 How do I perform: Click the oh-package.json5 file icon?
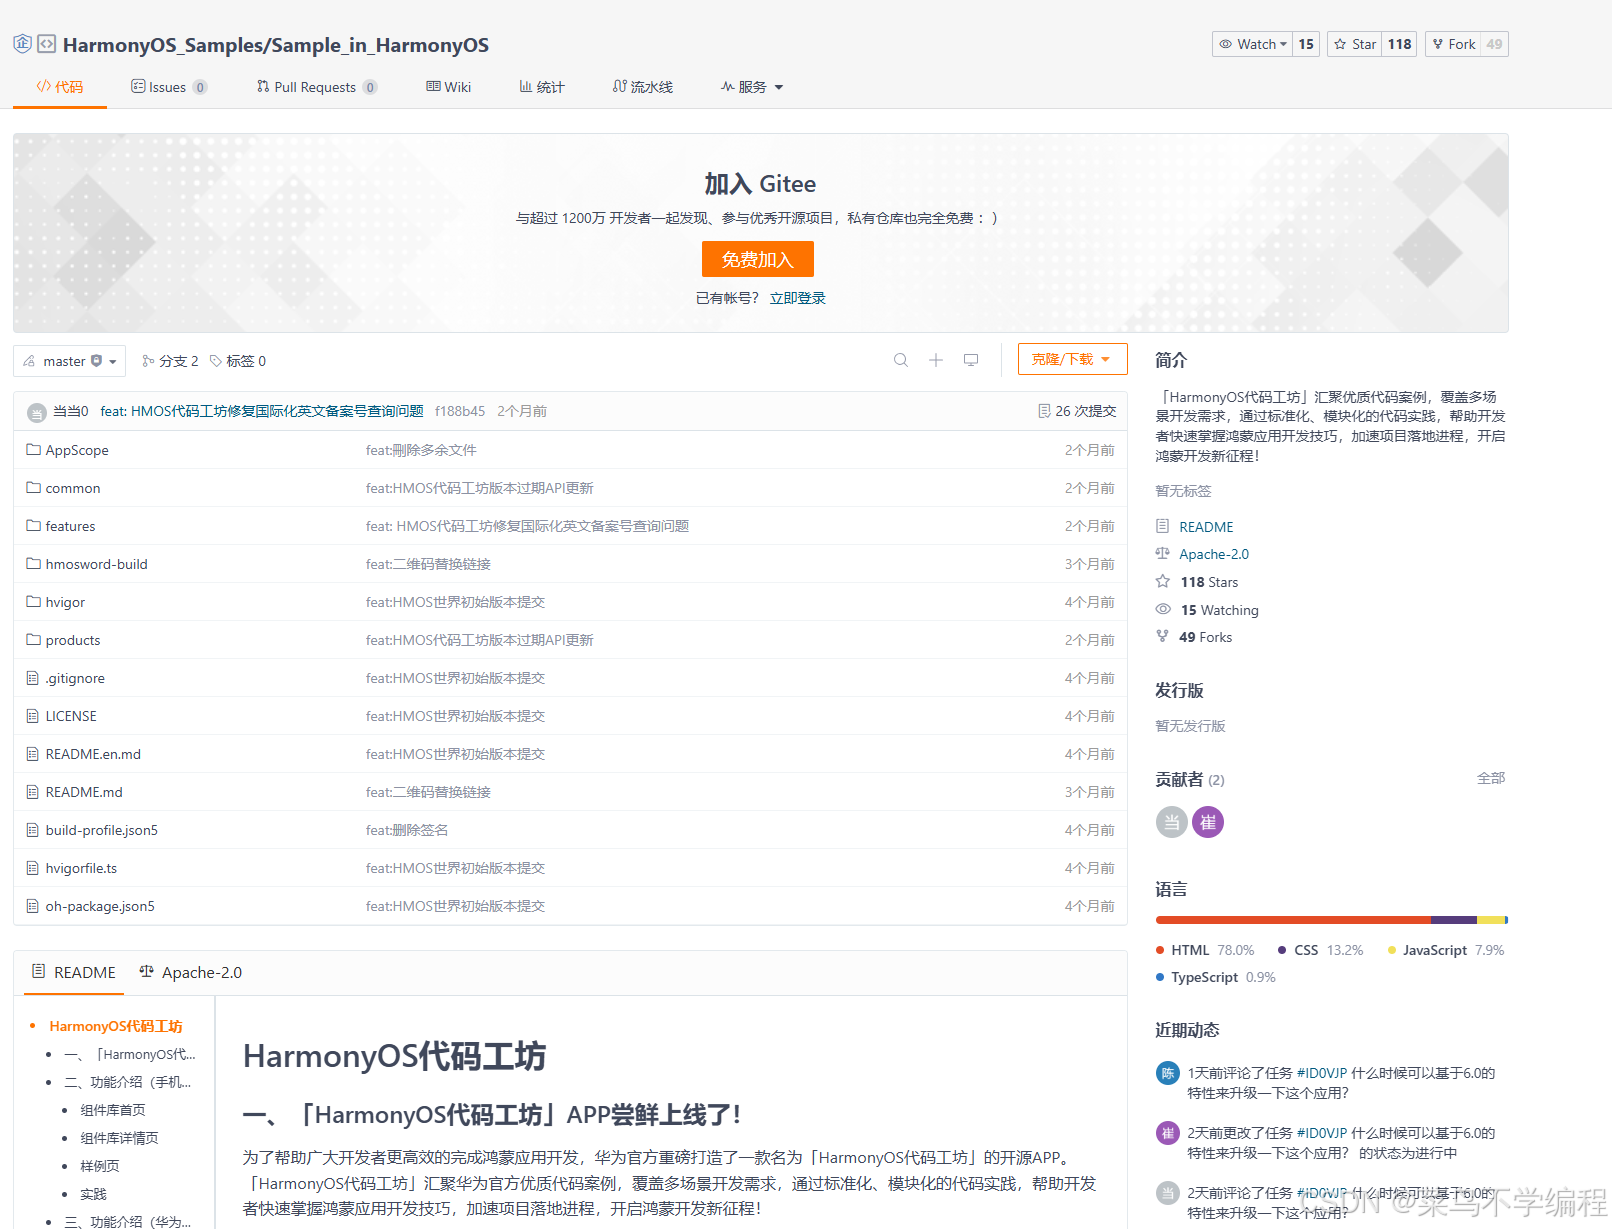pos(33,906)
